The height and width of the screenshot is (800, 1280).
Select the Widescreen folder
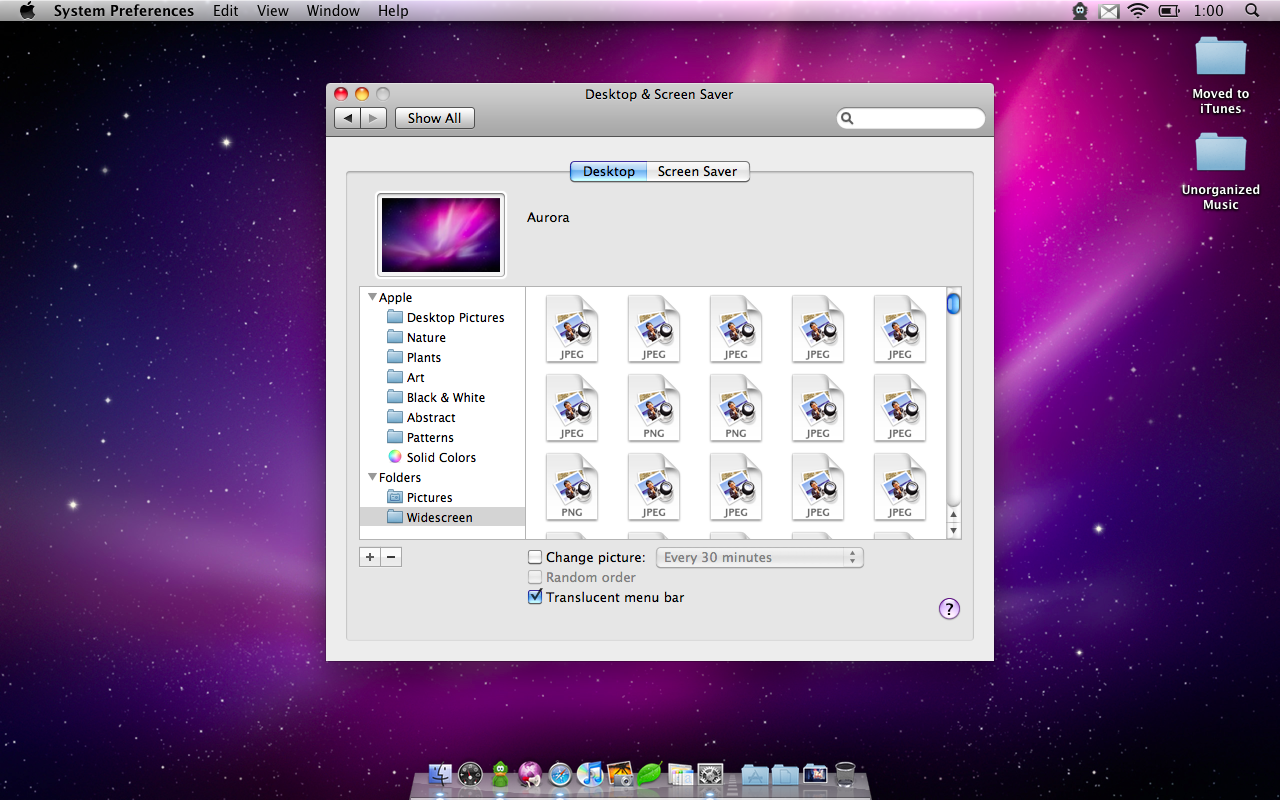[442, 517]
